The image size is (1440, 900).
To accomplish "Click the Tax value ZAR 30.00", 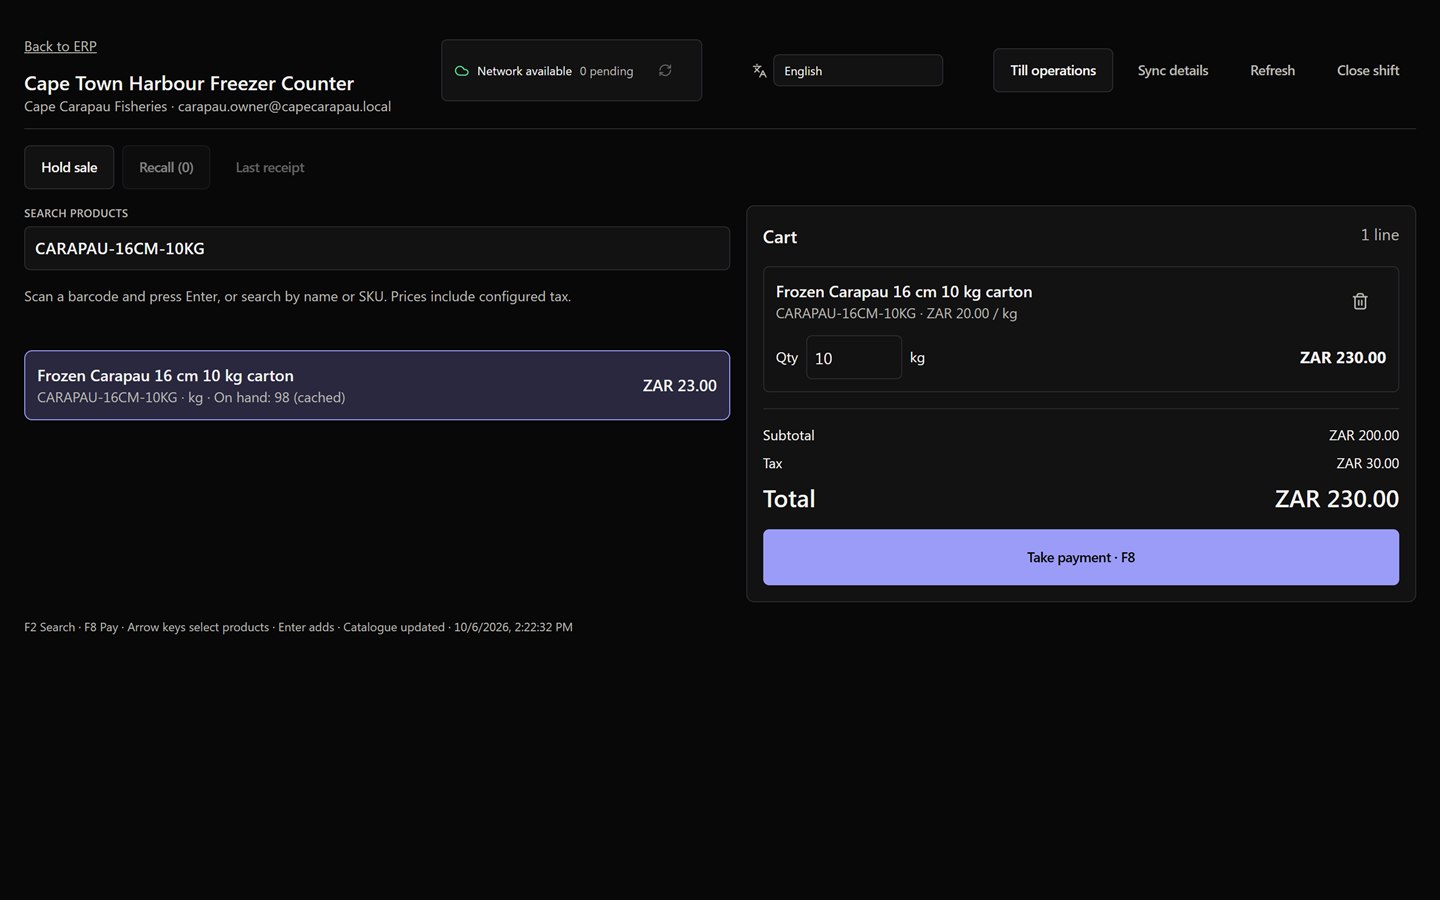I will coord(1368,464).
